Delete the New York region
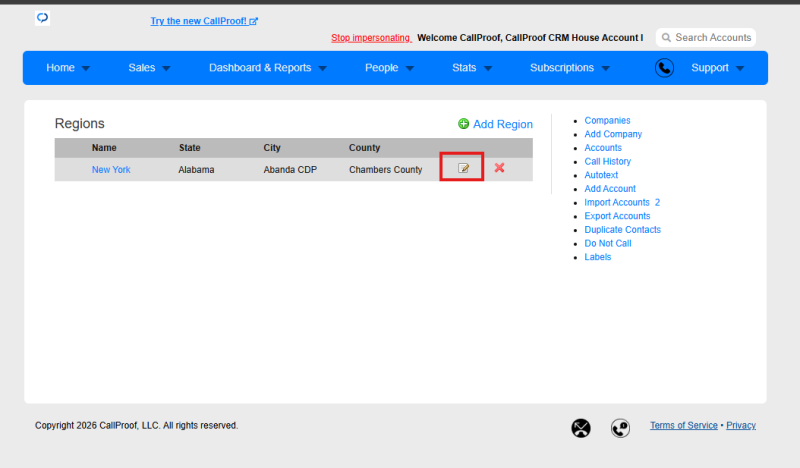The image size is (800, 468). (x=499, y=167)
